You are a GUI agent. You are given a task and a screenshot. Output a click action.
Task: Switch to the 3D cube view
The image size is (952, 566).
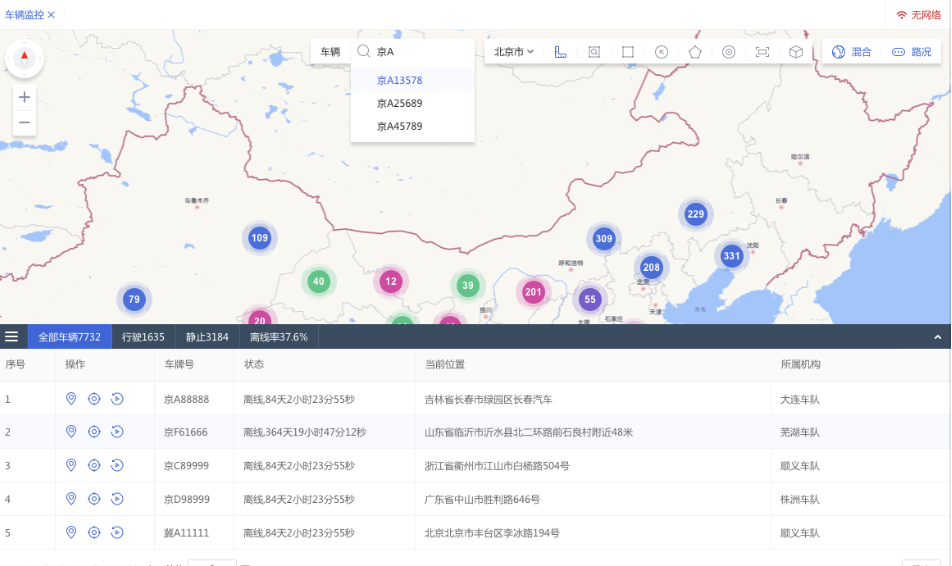point(796,52)
